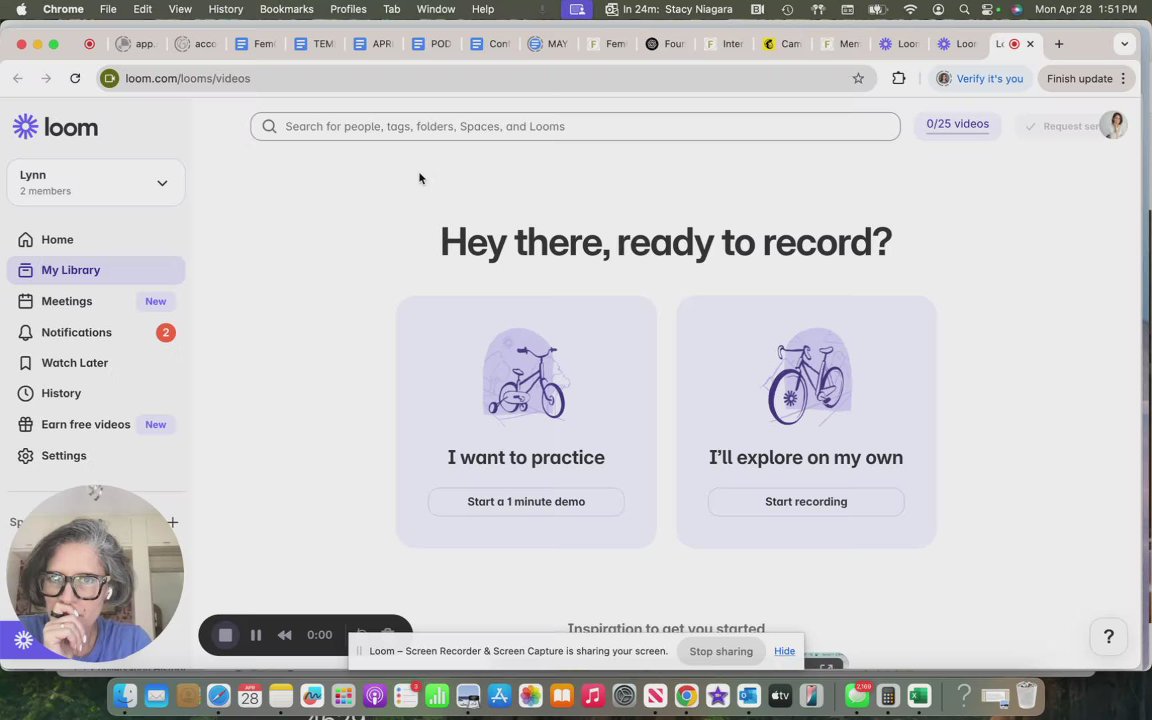The width and height of the screenshot is (1152, 720).
Task: Go forward in browser
Action: (46, 79)
